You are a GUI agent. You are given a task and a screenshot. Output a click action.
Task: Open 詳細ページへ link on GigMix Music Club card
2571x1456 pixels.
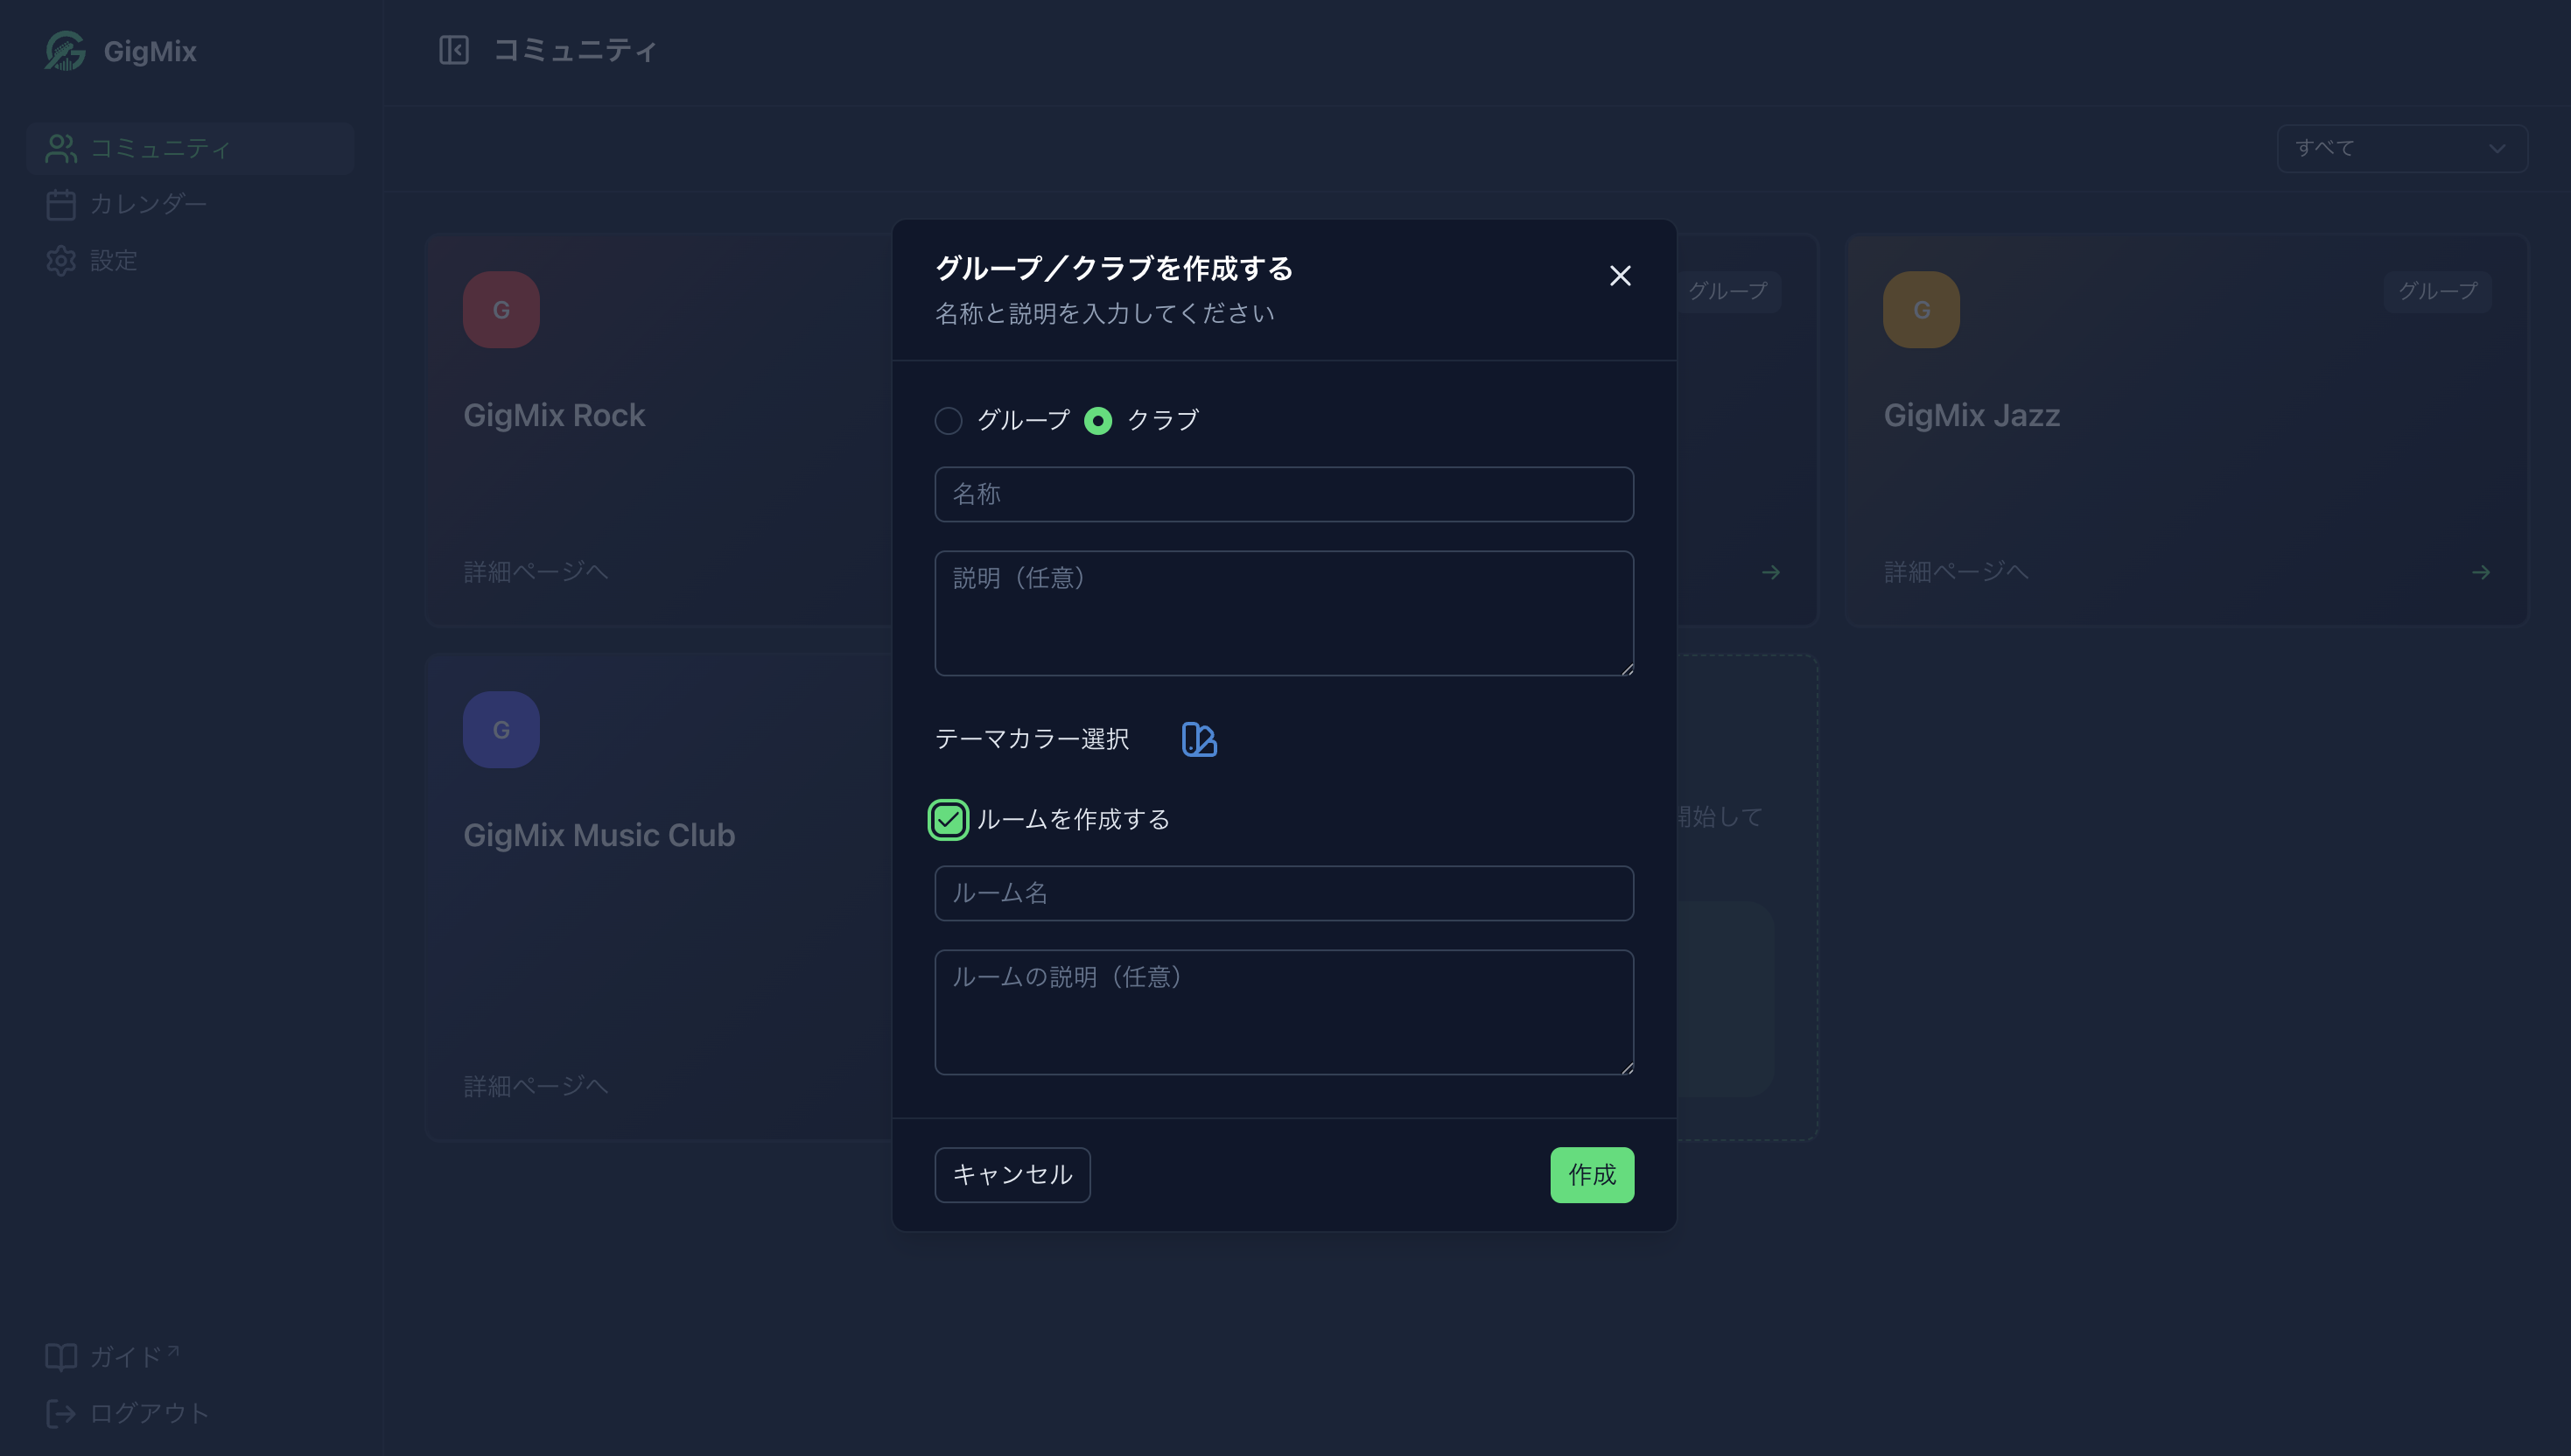tap(536, 1086)
